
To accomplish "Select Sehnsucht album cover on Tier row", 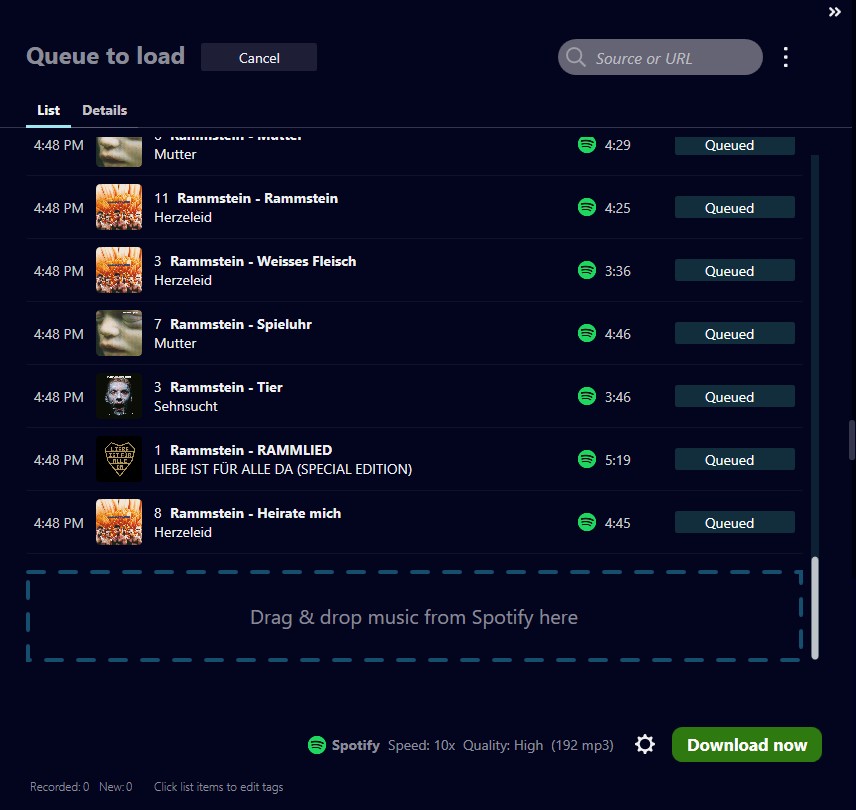I will [119, 396].
